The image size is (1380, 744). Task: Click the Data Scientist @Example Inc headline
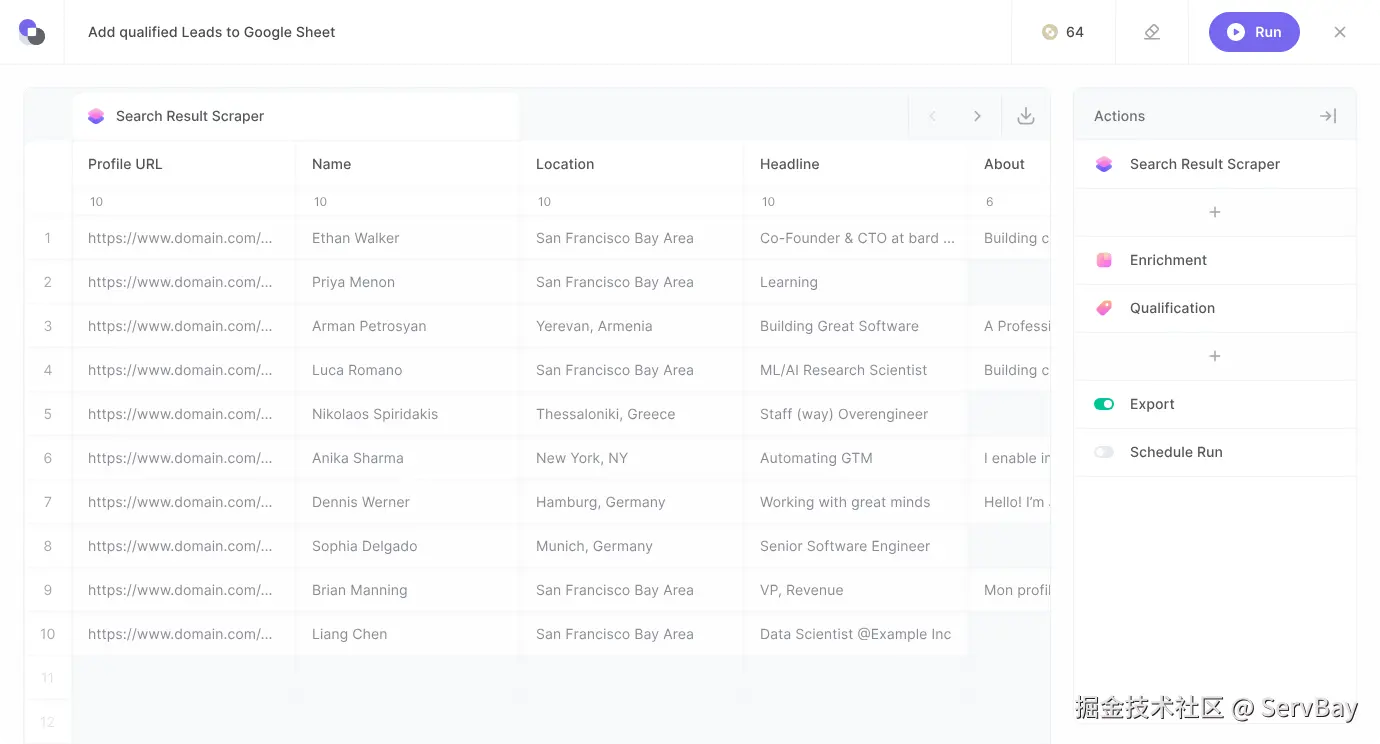click(856, 634)
